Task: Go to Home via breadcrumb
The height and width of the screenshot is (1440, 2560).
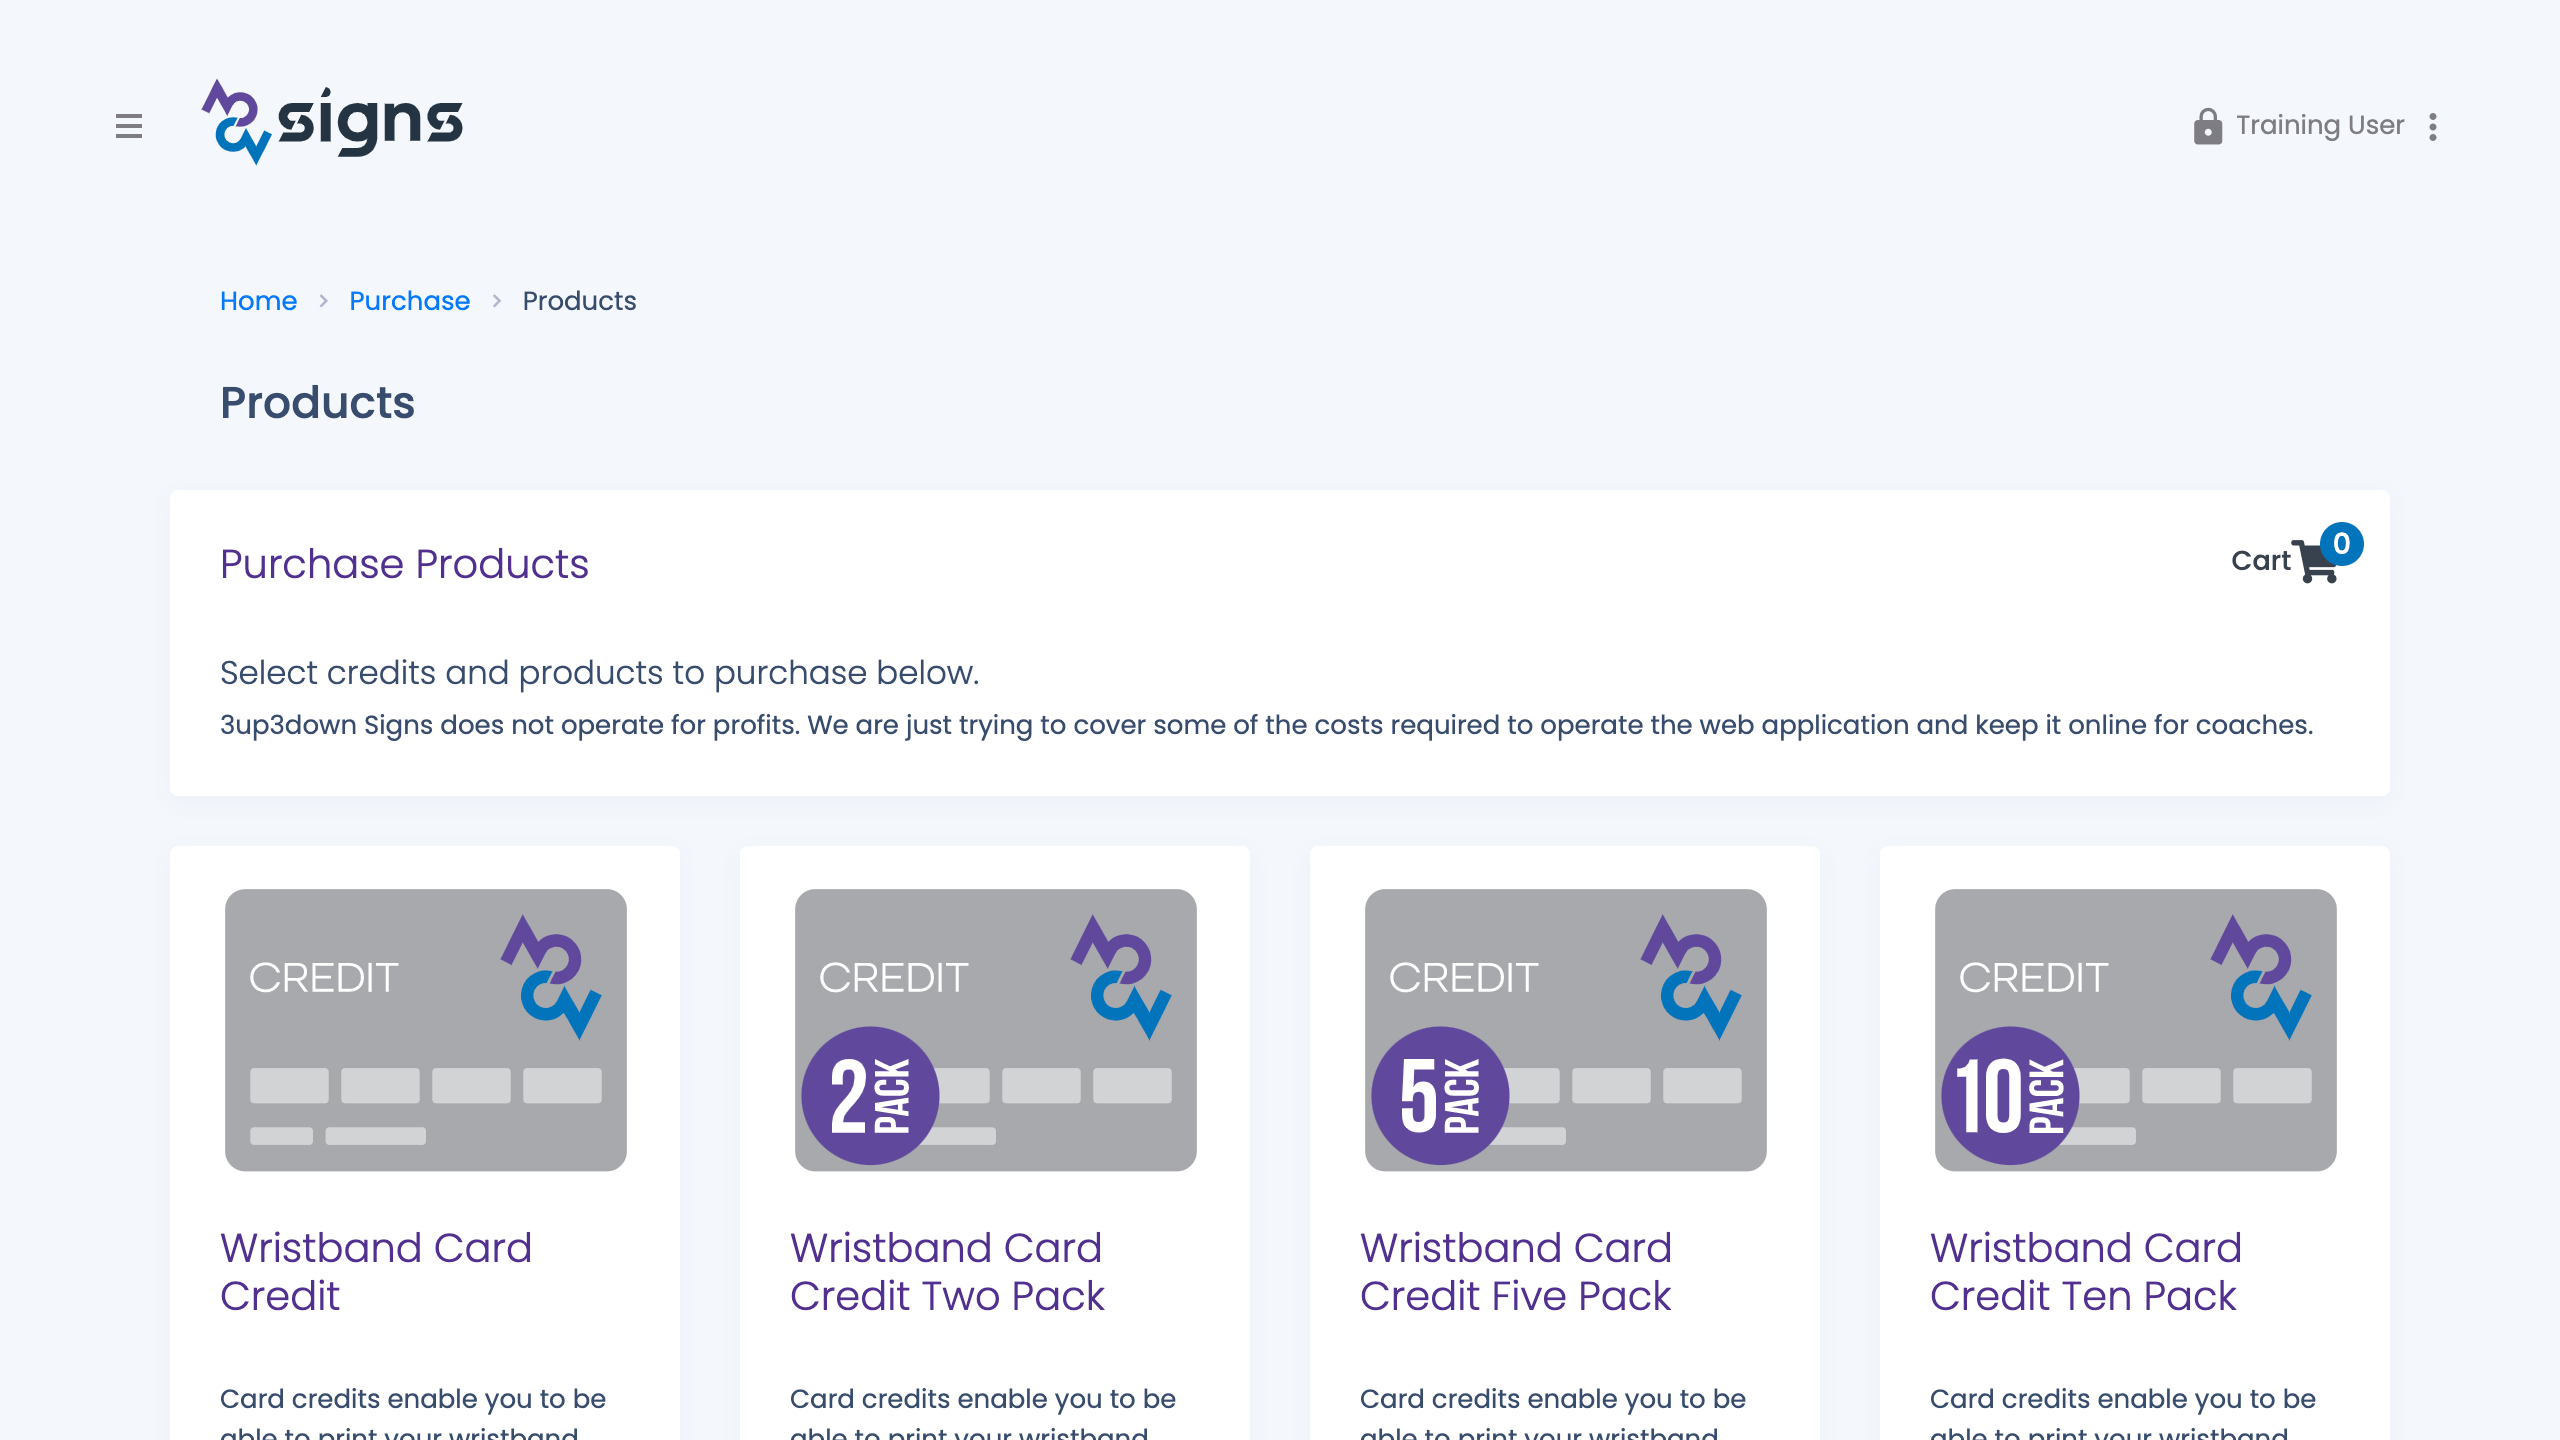Action: point(258,301)
